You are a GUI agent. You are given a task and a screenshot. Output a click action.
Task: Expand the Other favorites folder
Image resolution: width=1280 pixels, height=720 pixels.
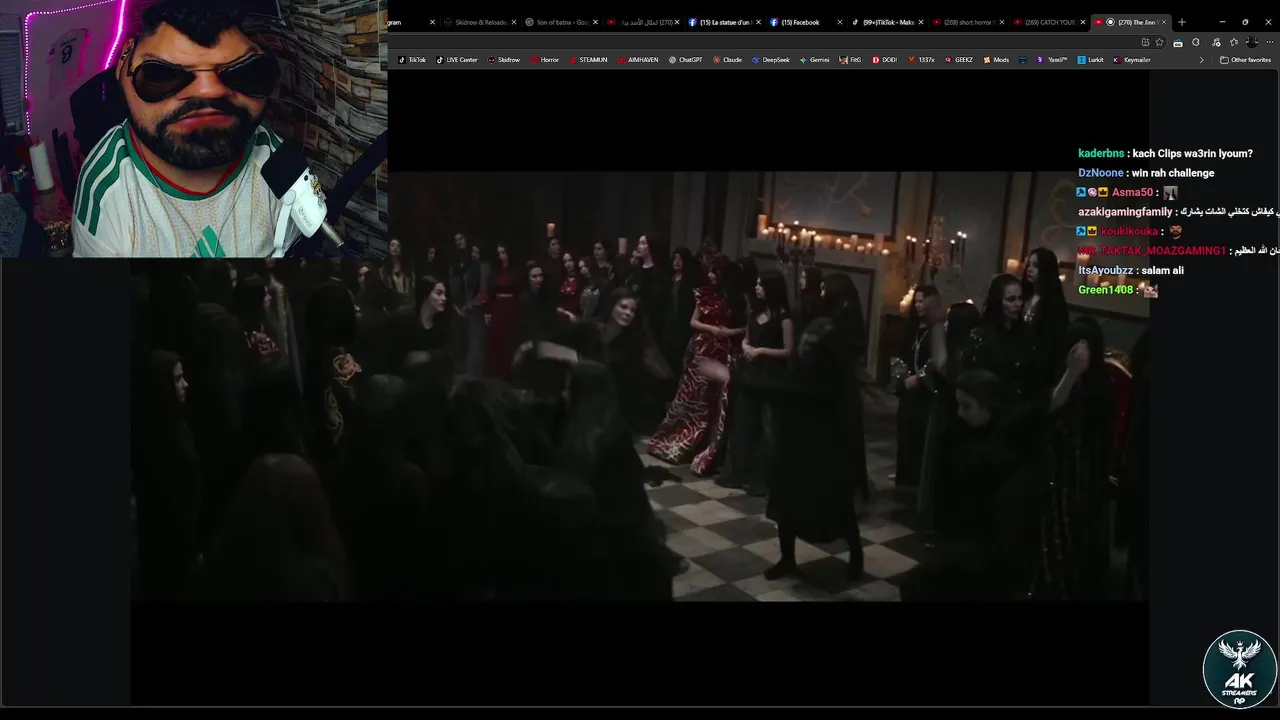point(1245,60)
